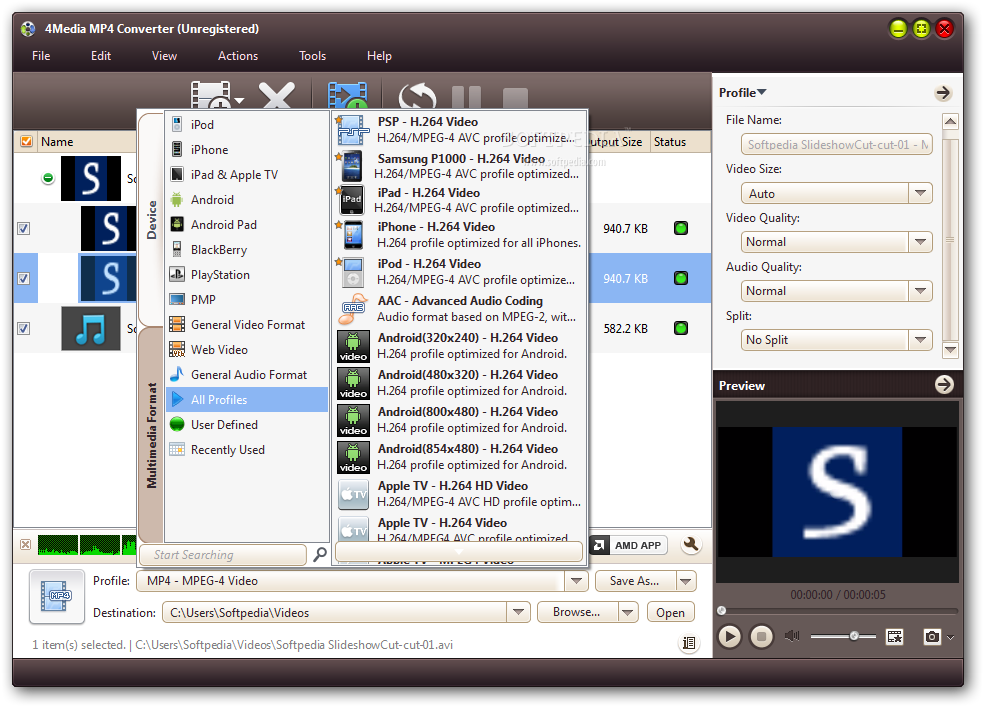Open the Tools menu

[x=312, y=56]
